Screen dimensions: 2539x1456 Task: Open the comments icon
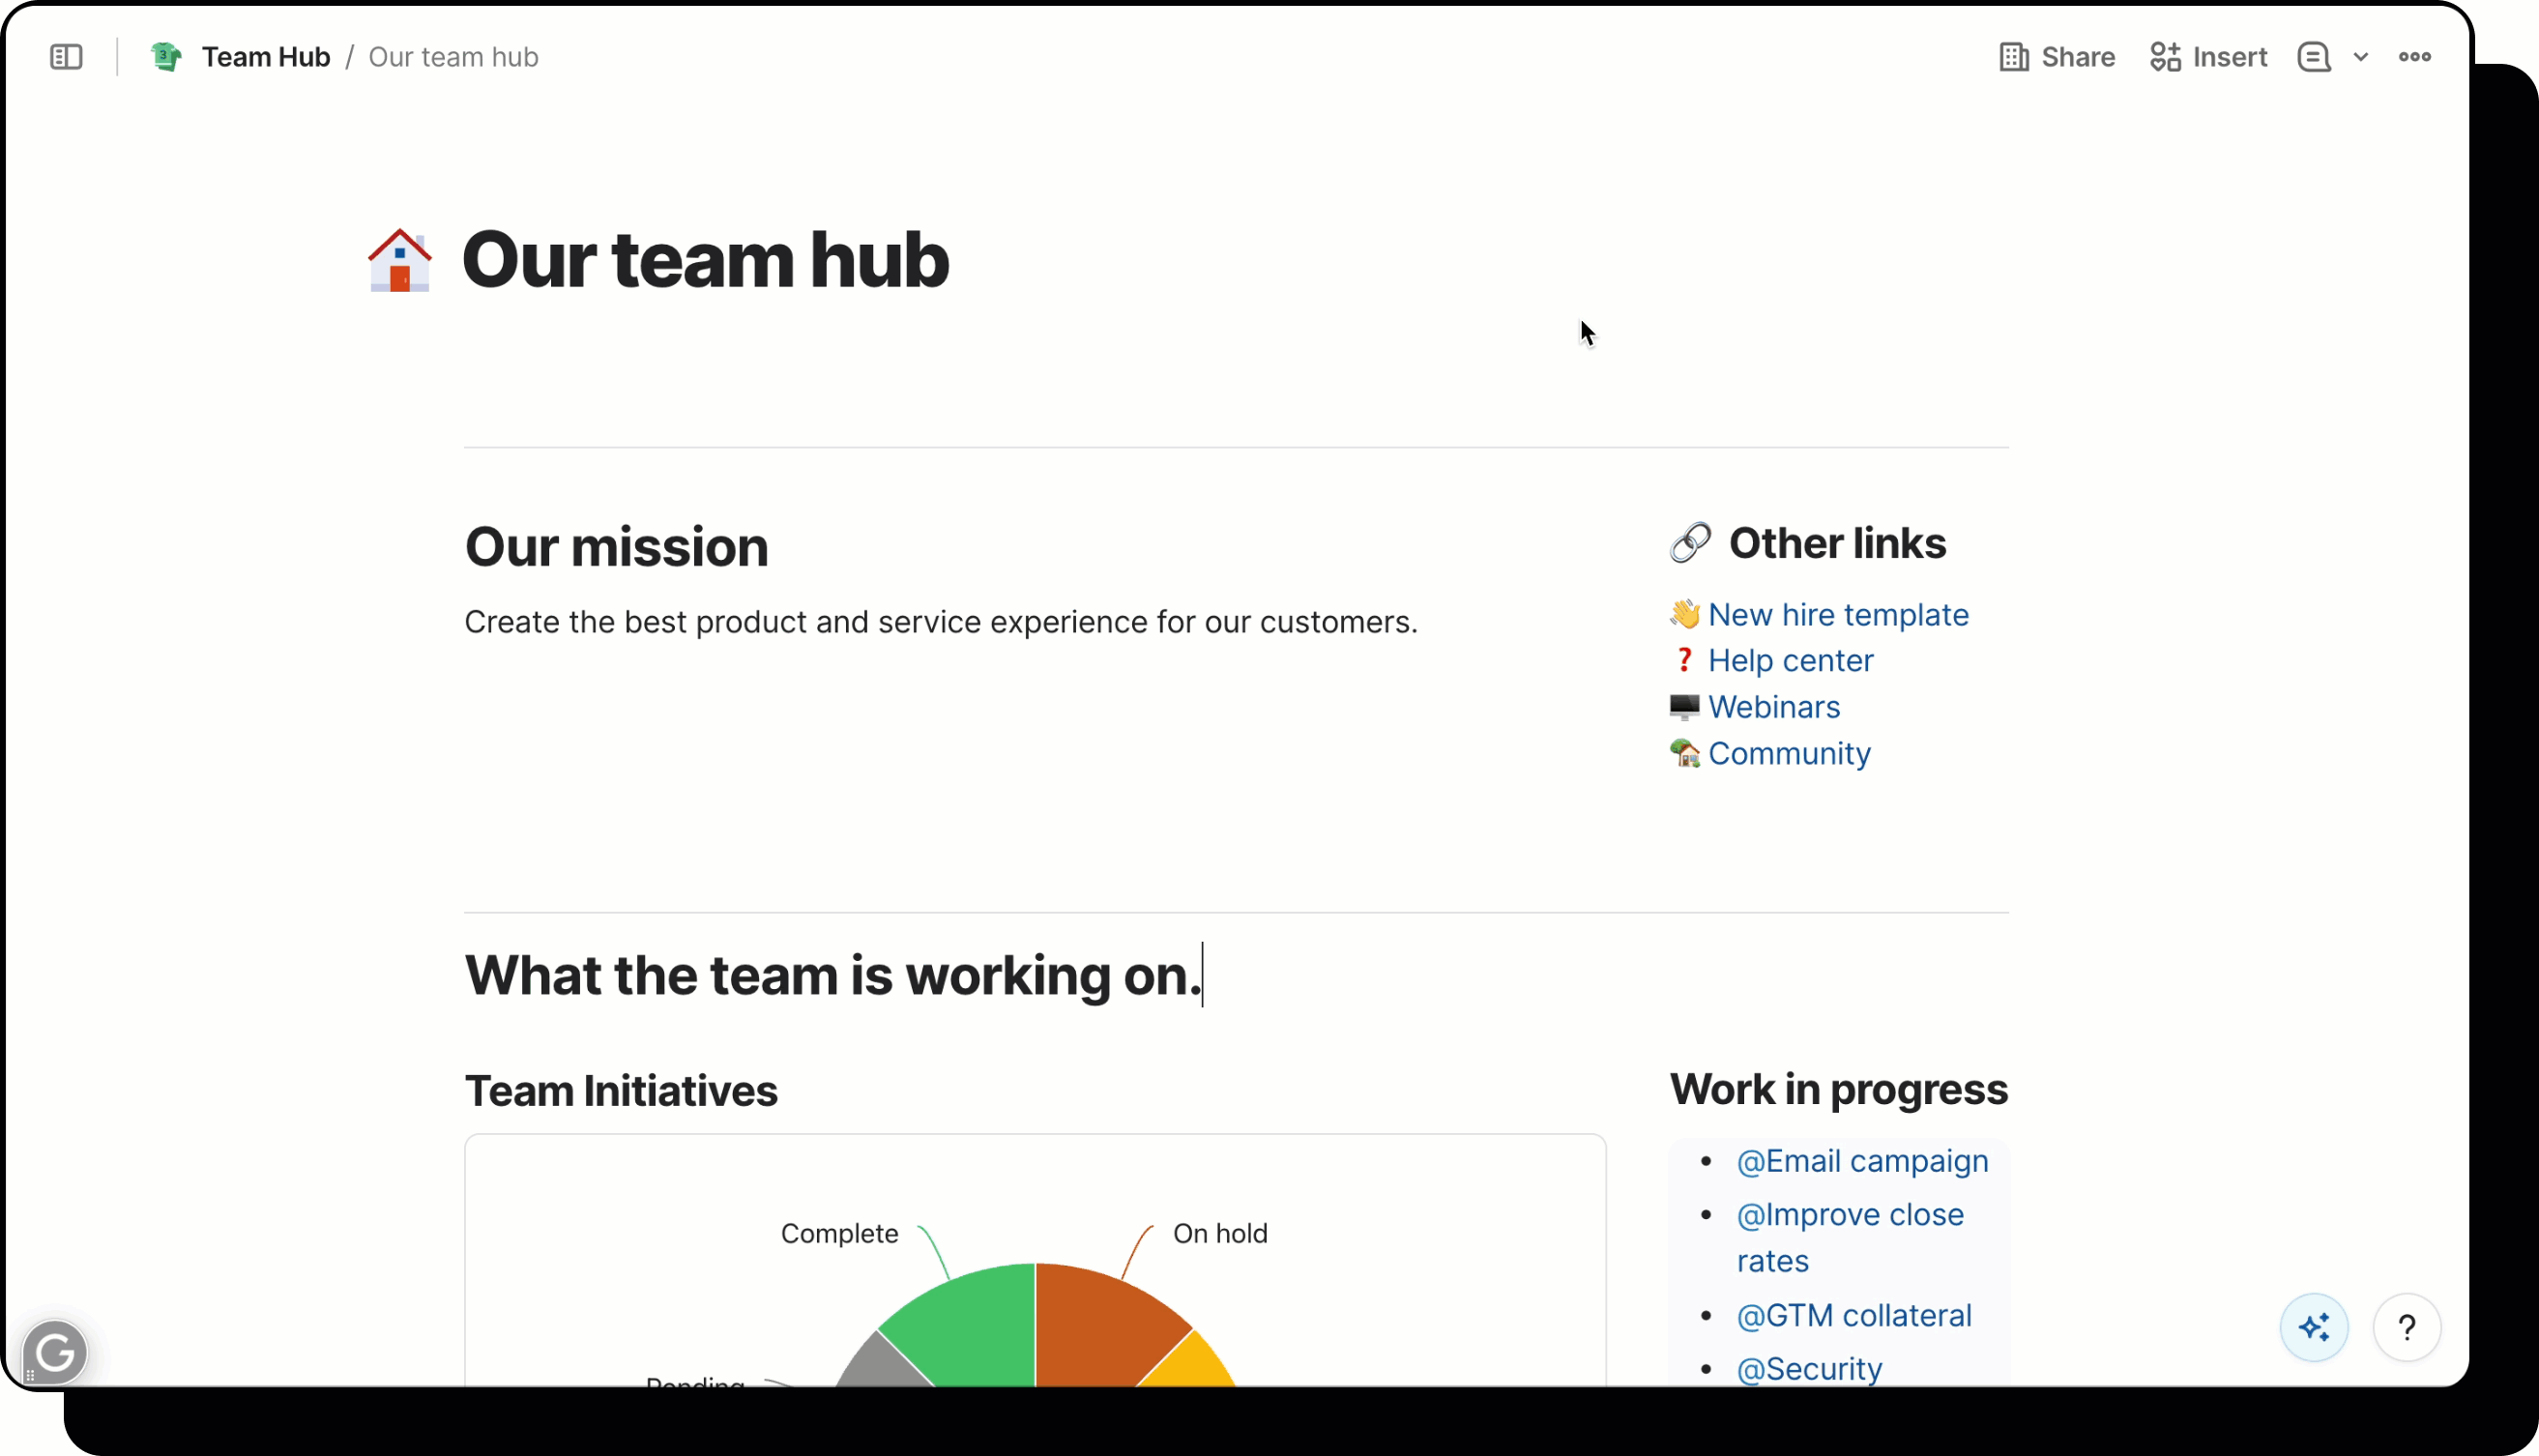(2313, 57)
